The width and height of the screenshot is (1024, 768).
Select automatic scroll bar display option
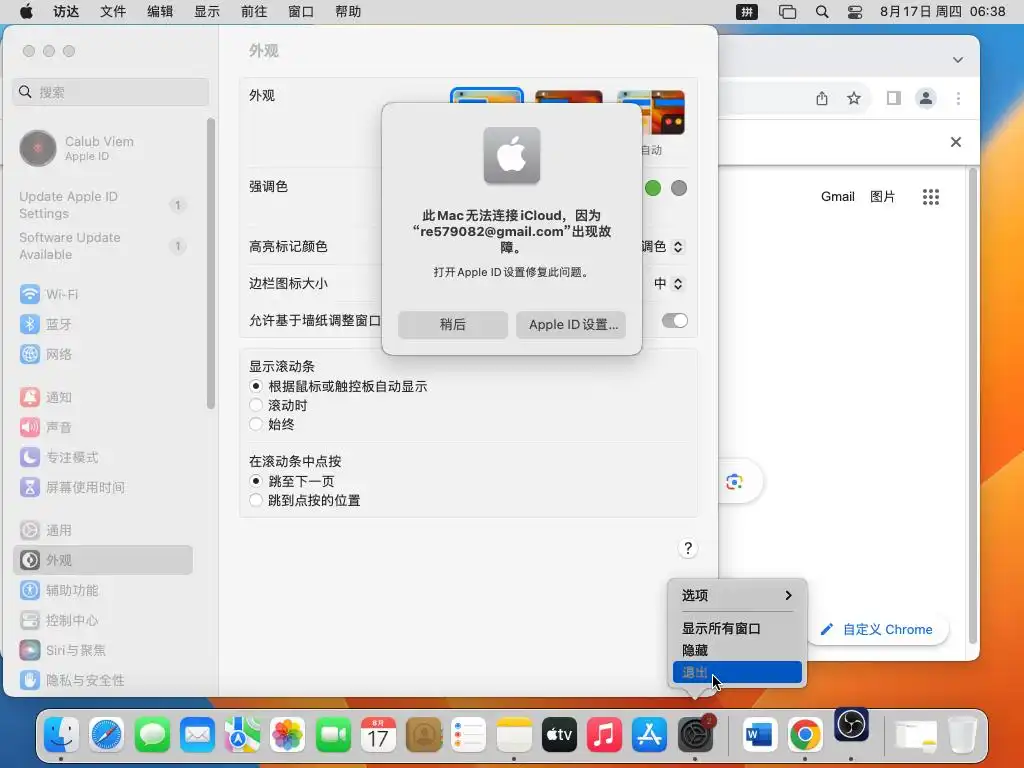(256, 387)
